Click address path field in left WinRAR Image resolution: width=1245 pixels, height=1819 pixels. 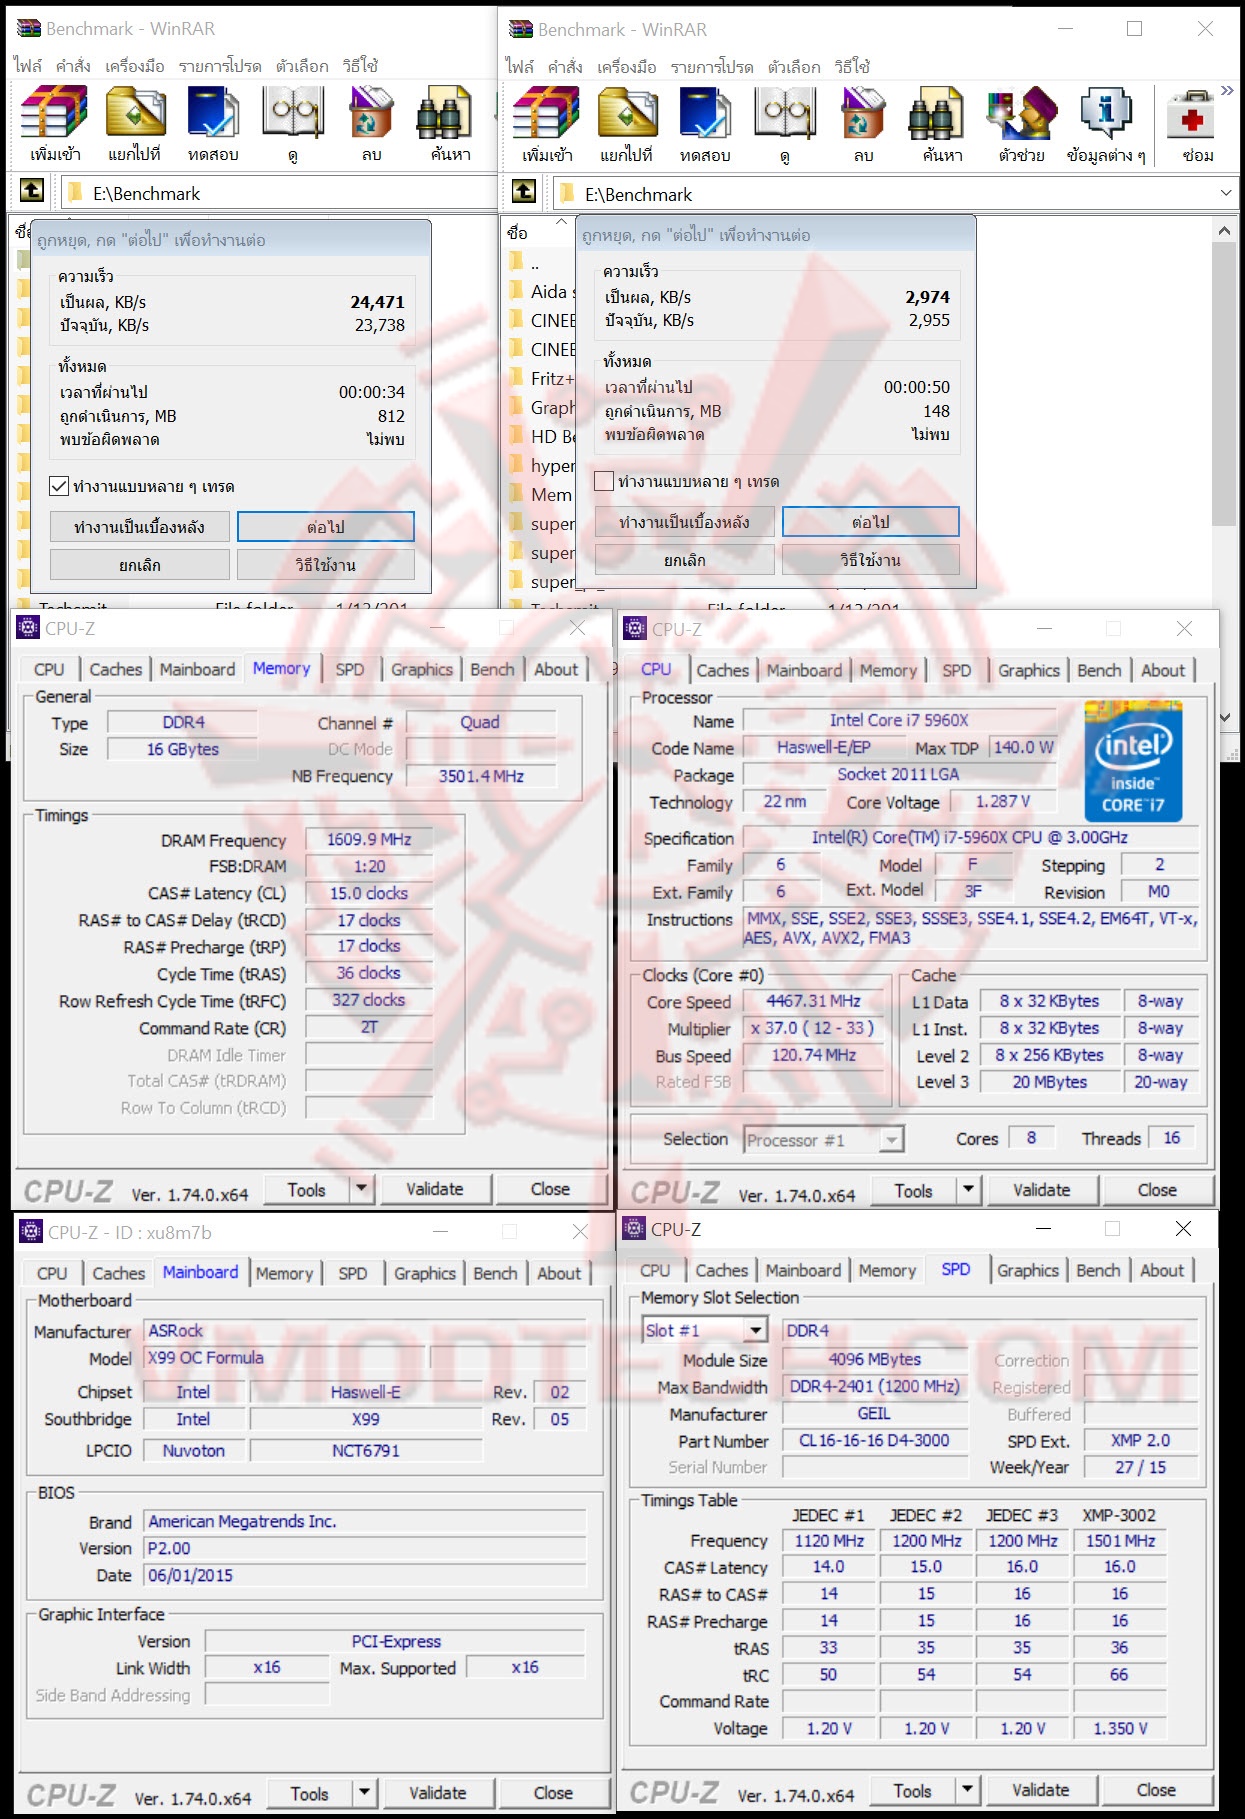pos(280,193)
